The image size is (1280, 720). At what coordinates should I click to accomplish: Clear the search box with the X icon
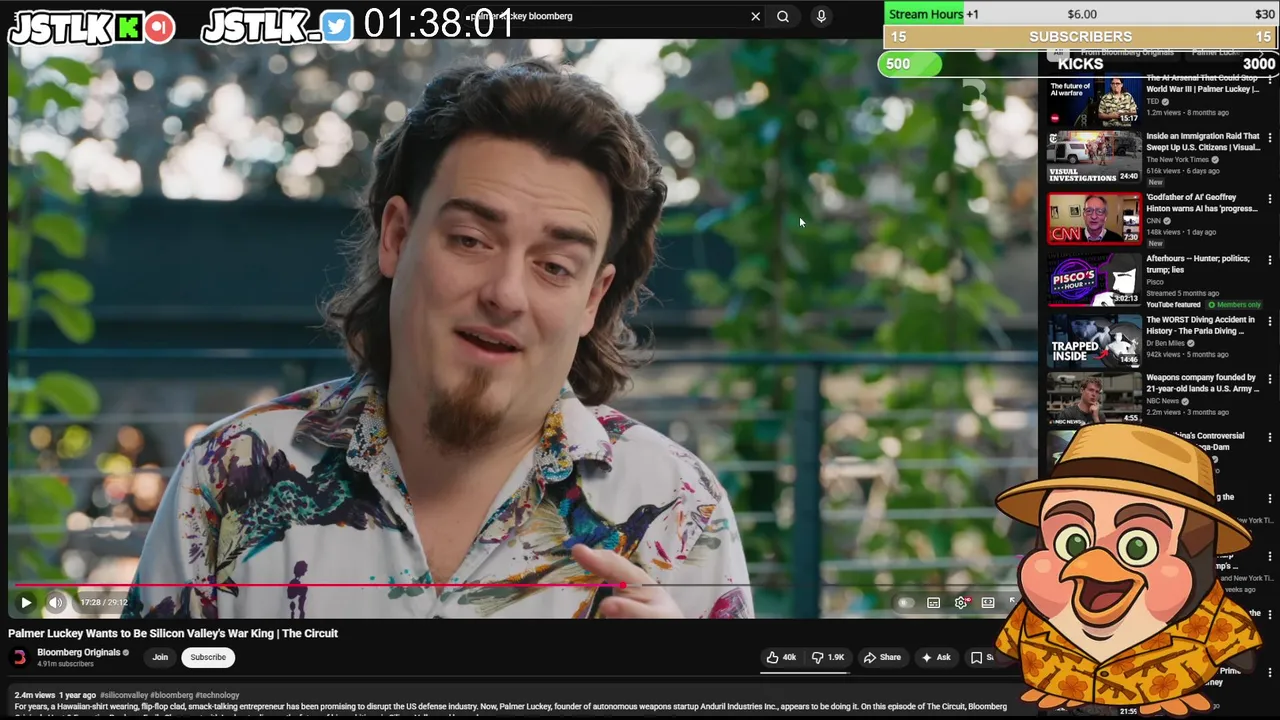tap(756, 16)
